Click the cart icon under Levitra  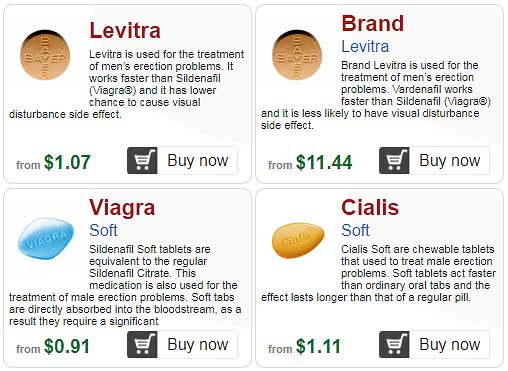click(142, 160)
